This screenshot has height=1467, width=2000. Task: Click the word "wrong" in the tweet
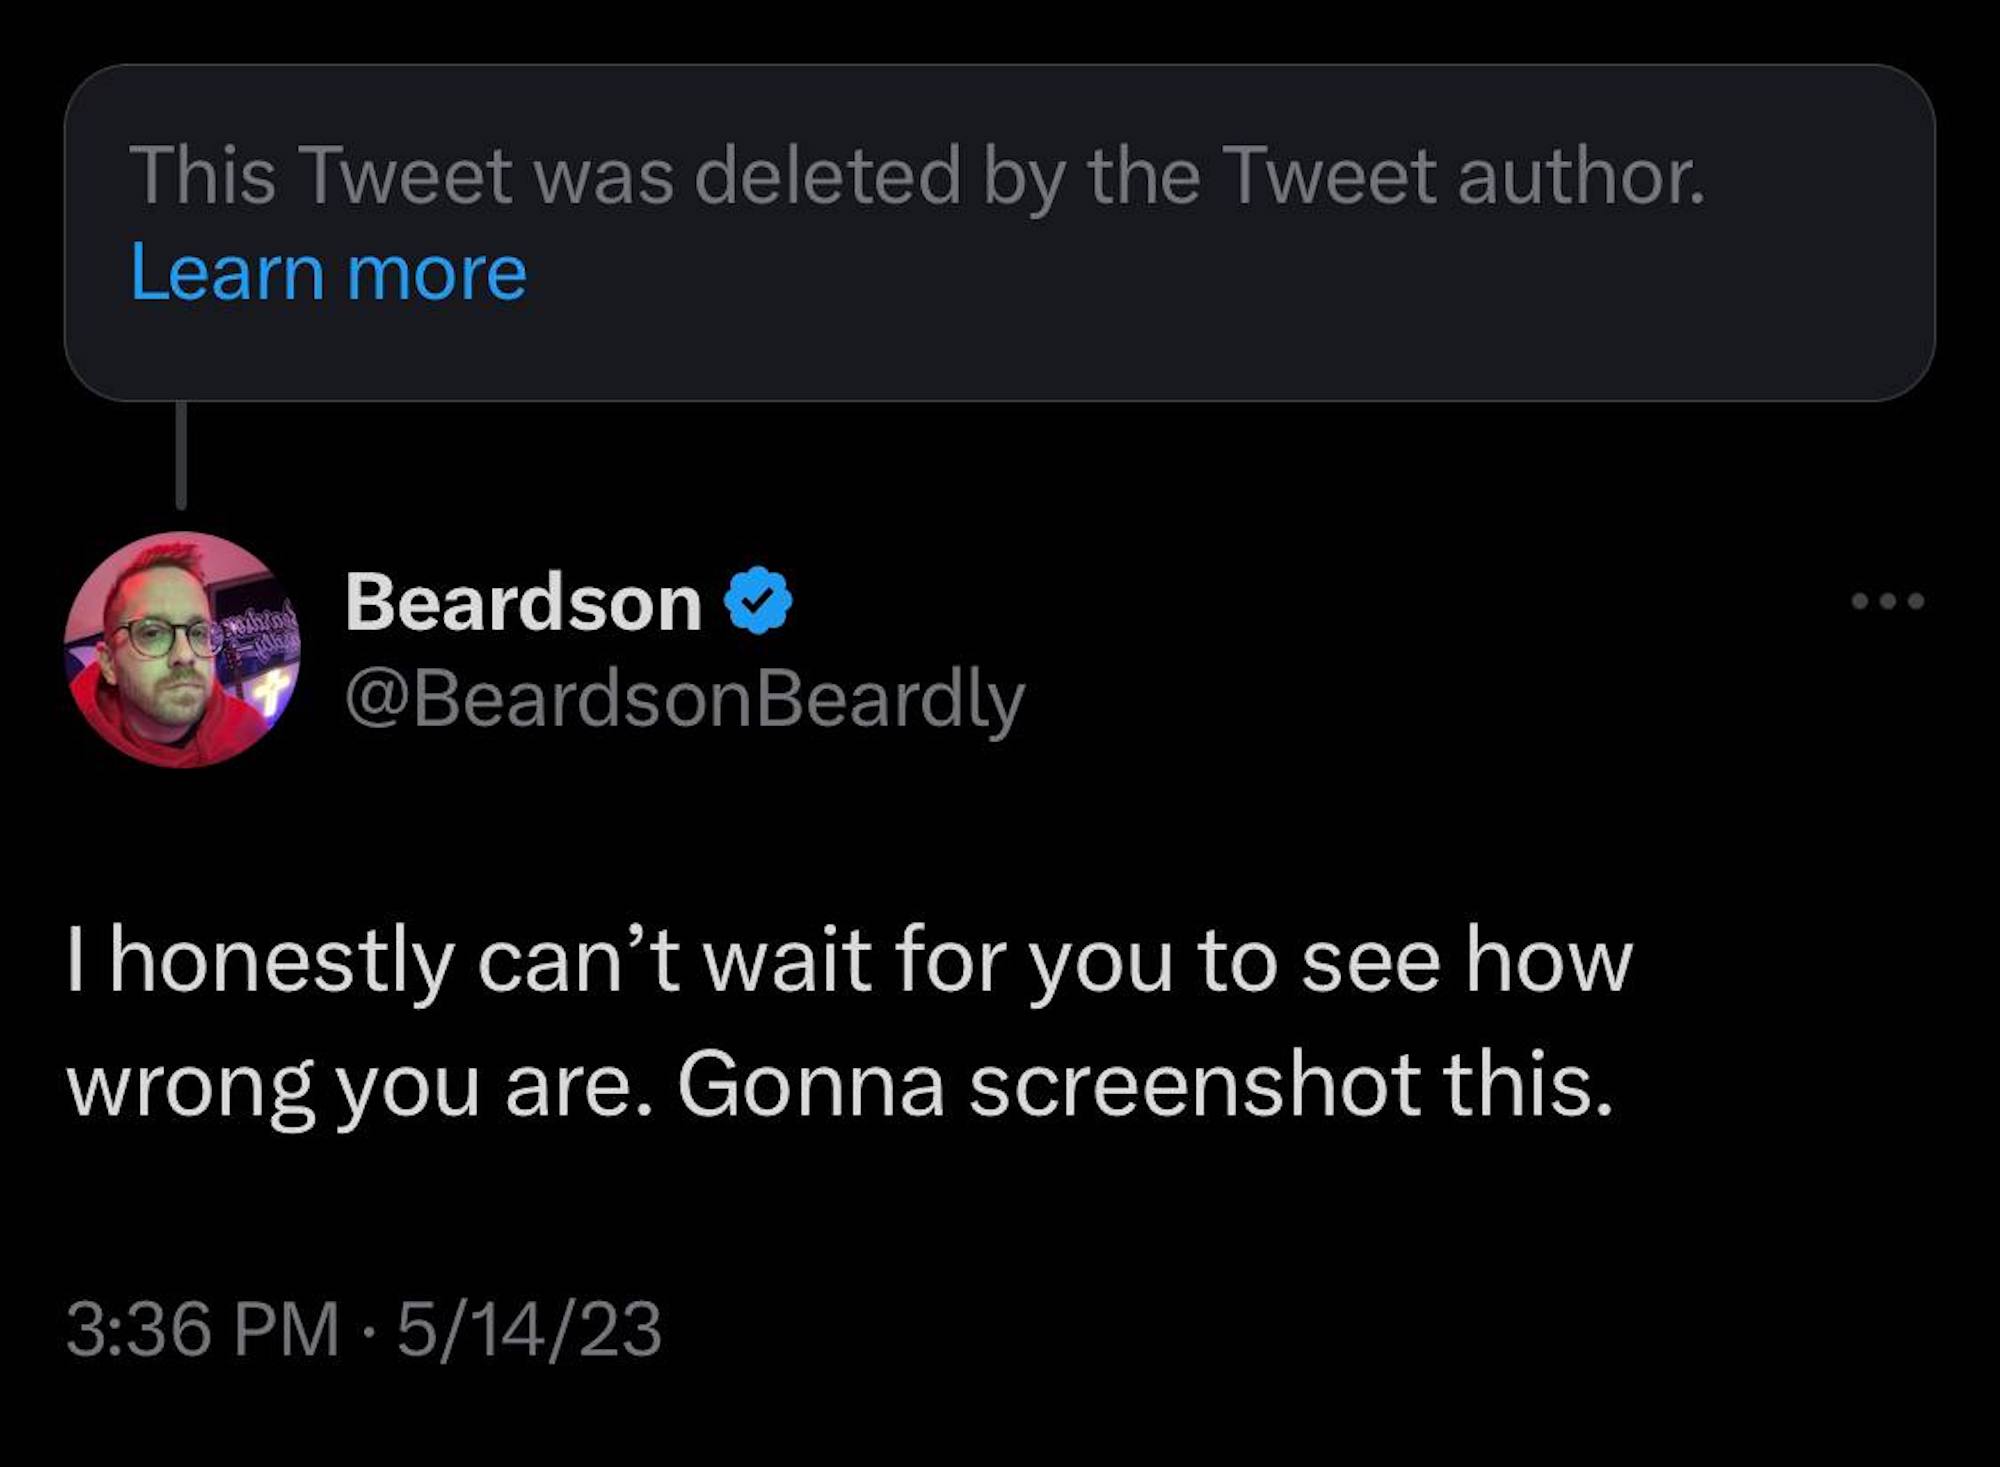190,1087
